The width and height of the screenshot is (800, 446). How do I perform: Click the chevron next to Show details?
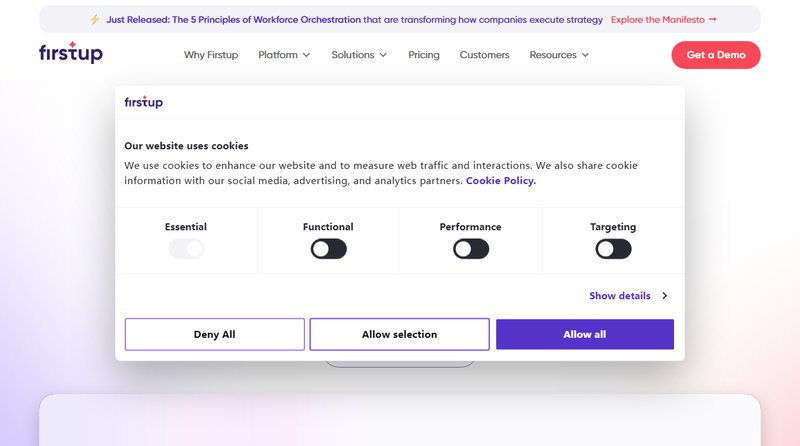click(664, 296)
